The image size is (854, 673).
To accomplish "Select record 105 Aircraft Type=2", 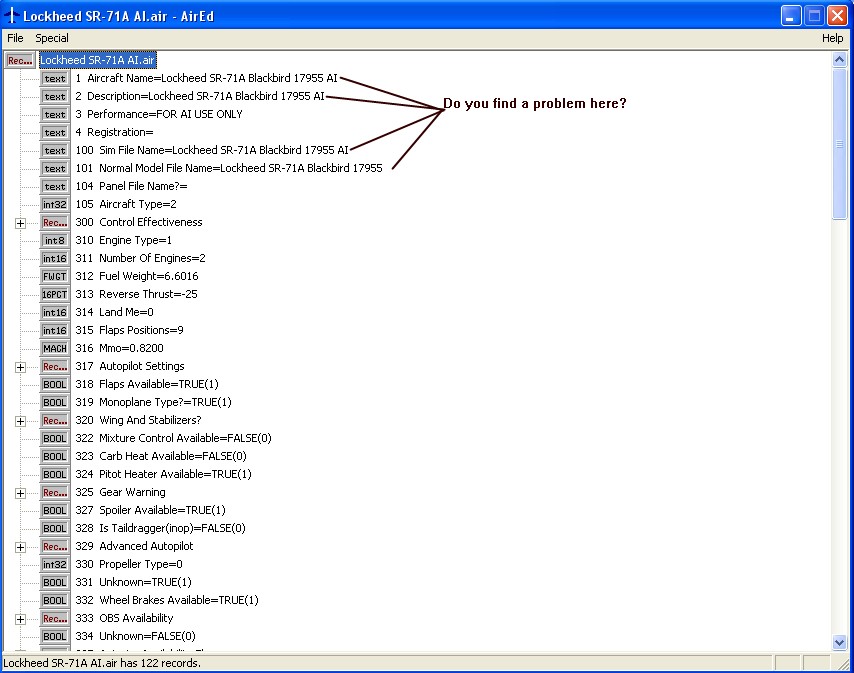I will pos(126,204).
